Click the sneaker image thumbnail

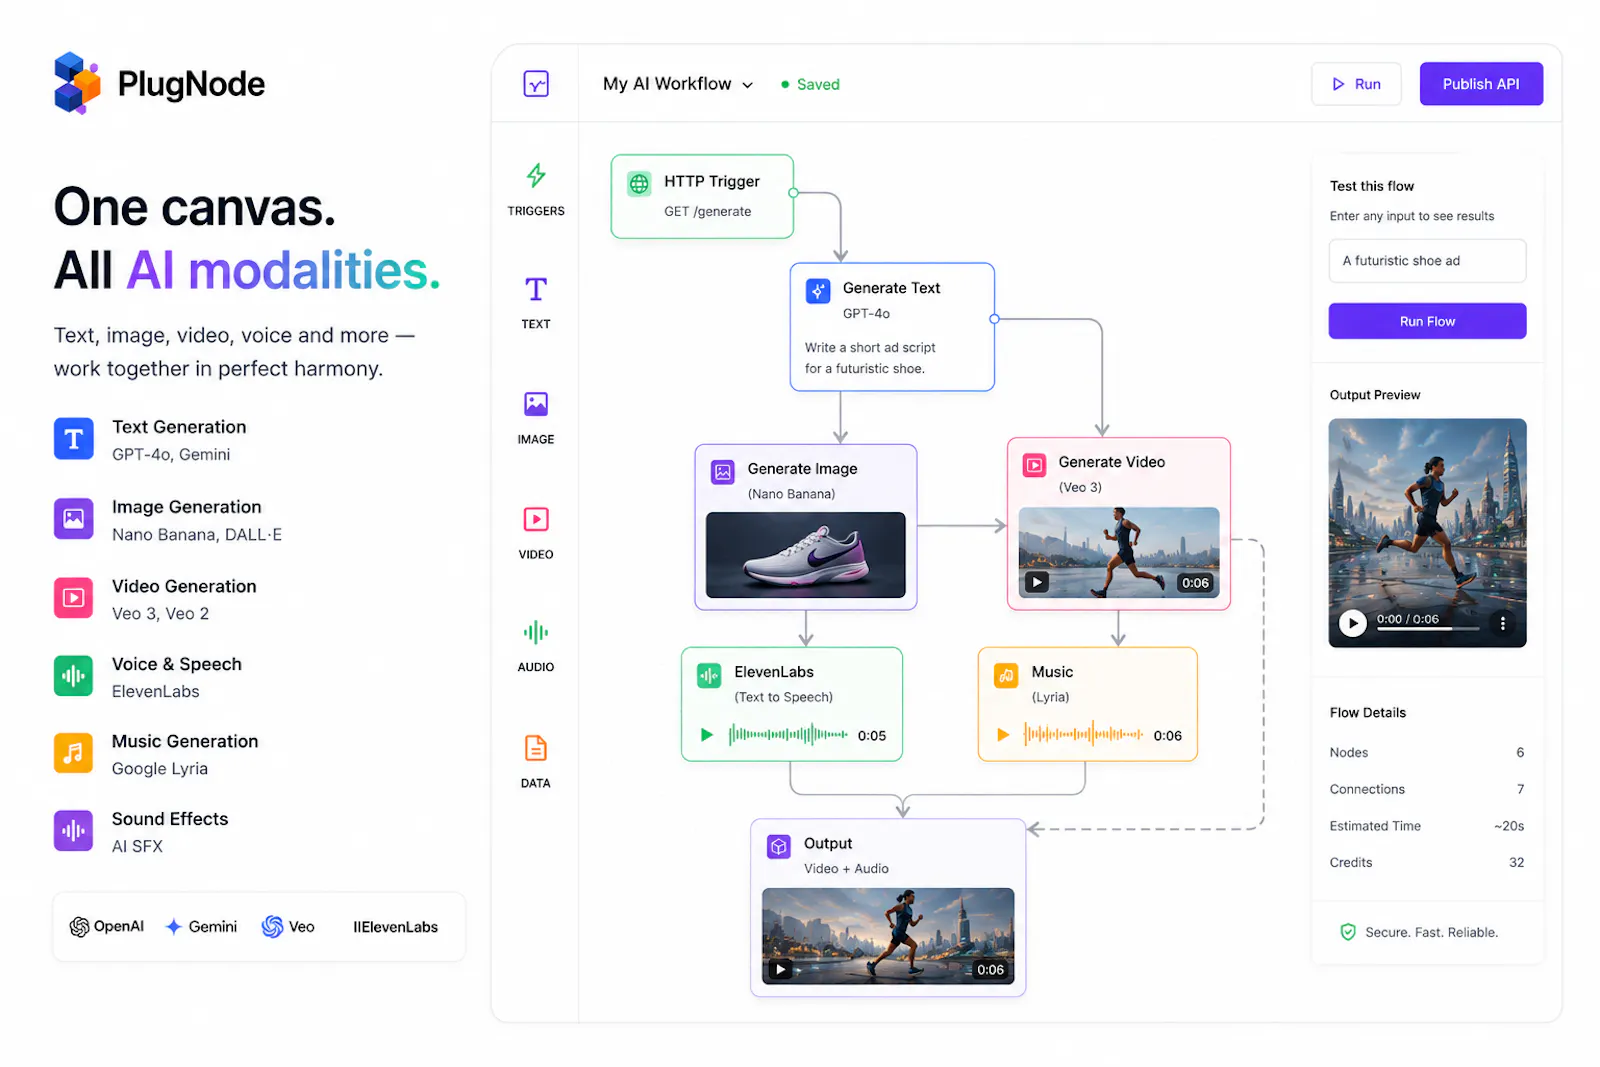[806, 555]
